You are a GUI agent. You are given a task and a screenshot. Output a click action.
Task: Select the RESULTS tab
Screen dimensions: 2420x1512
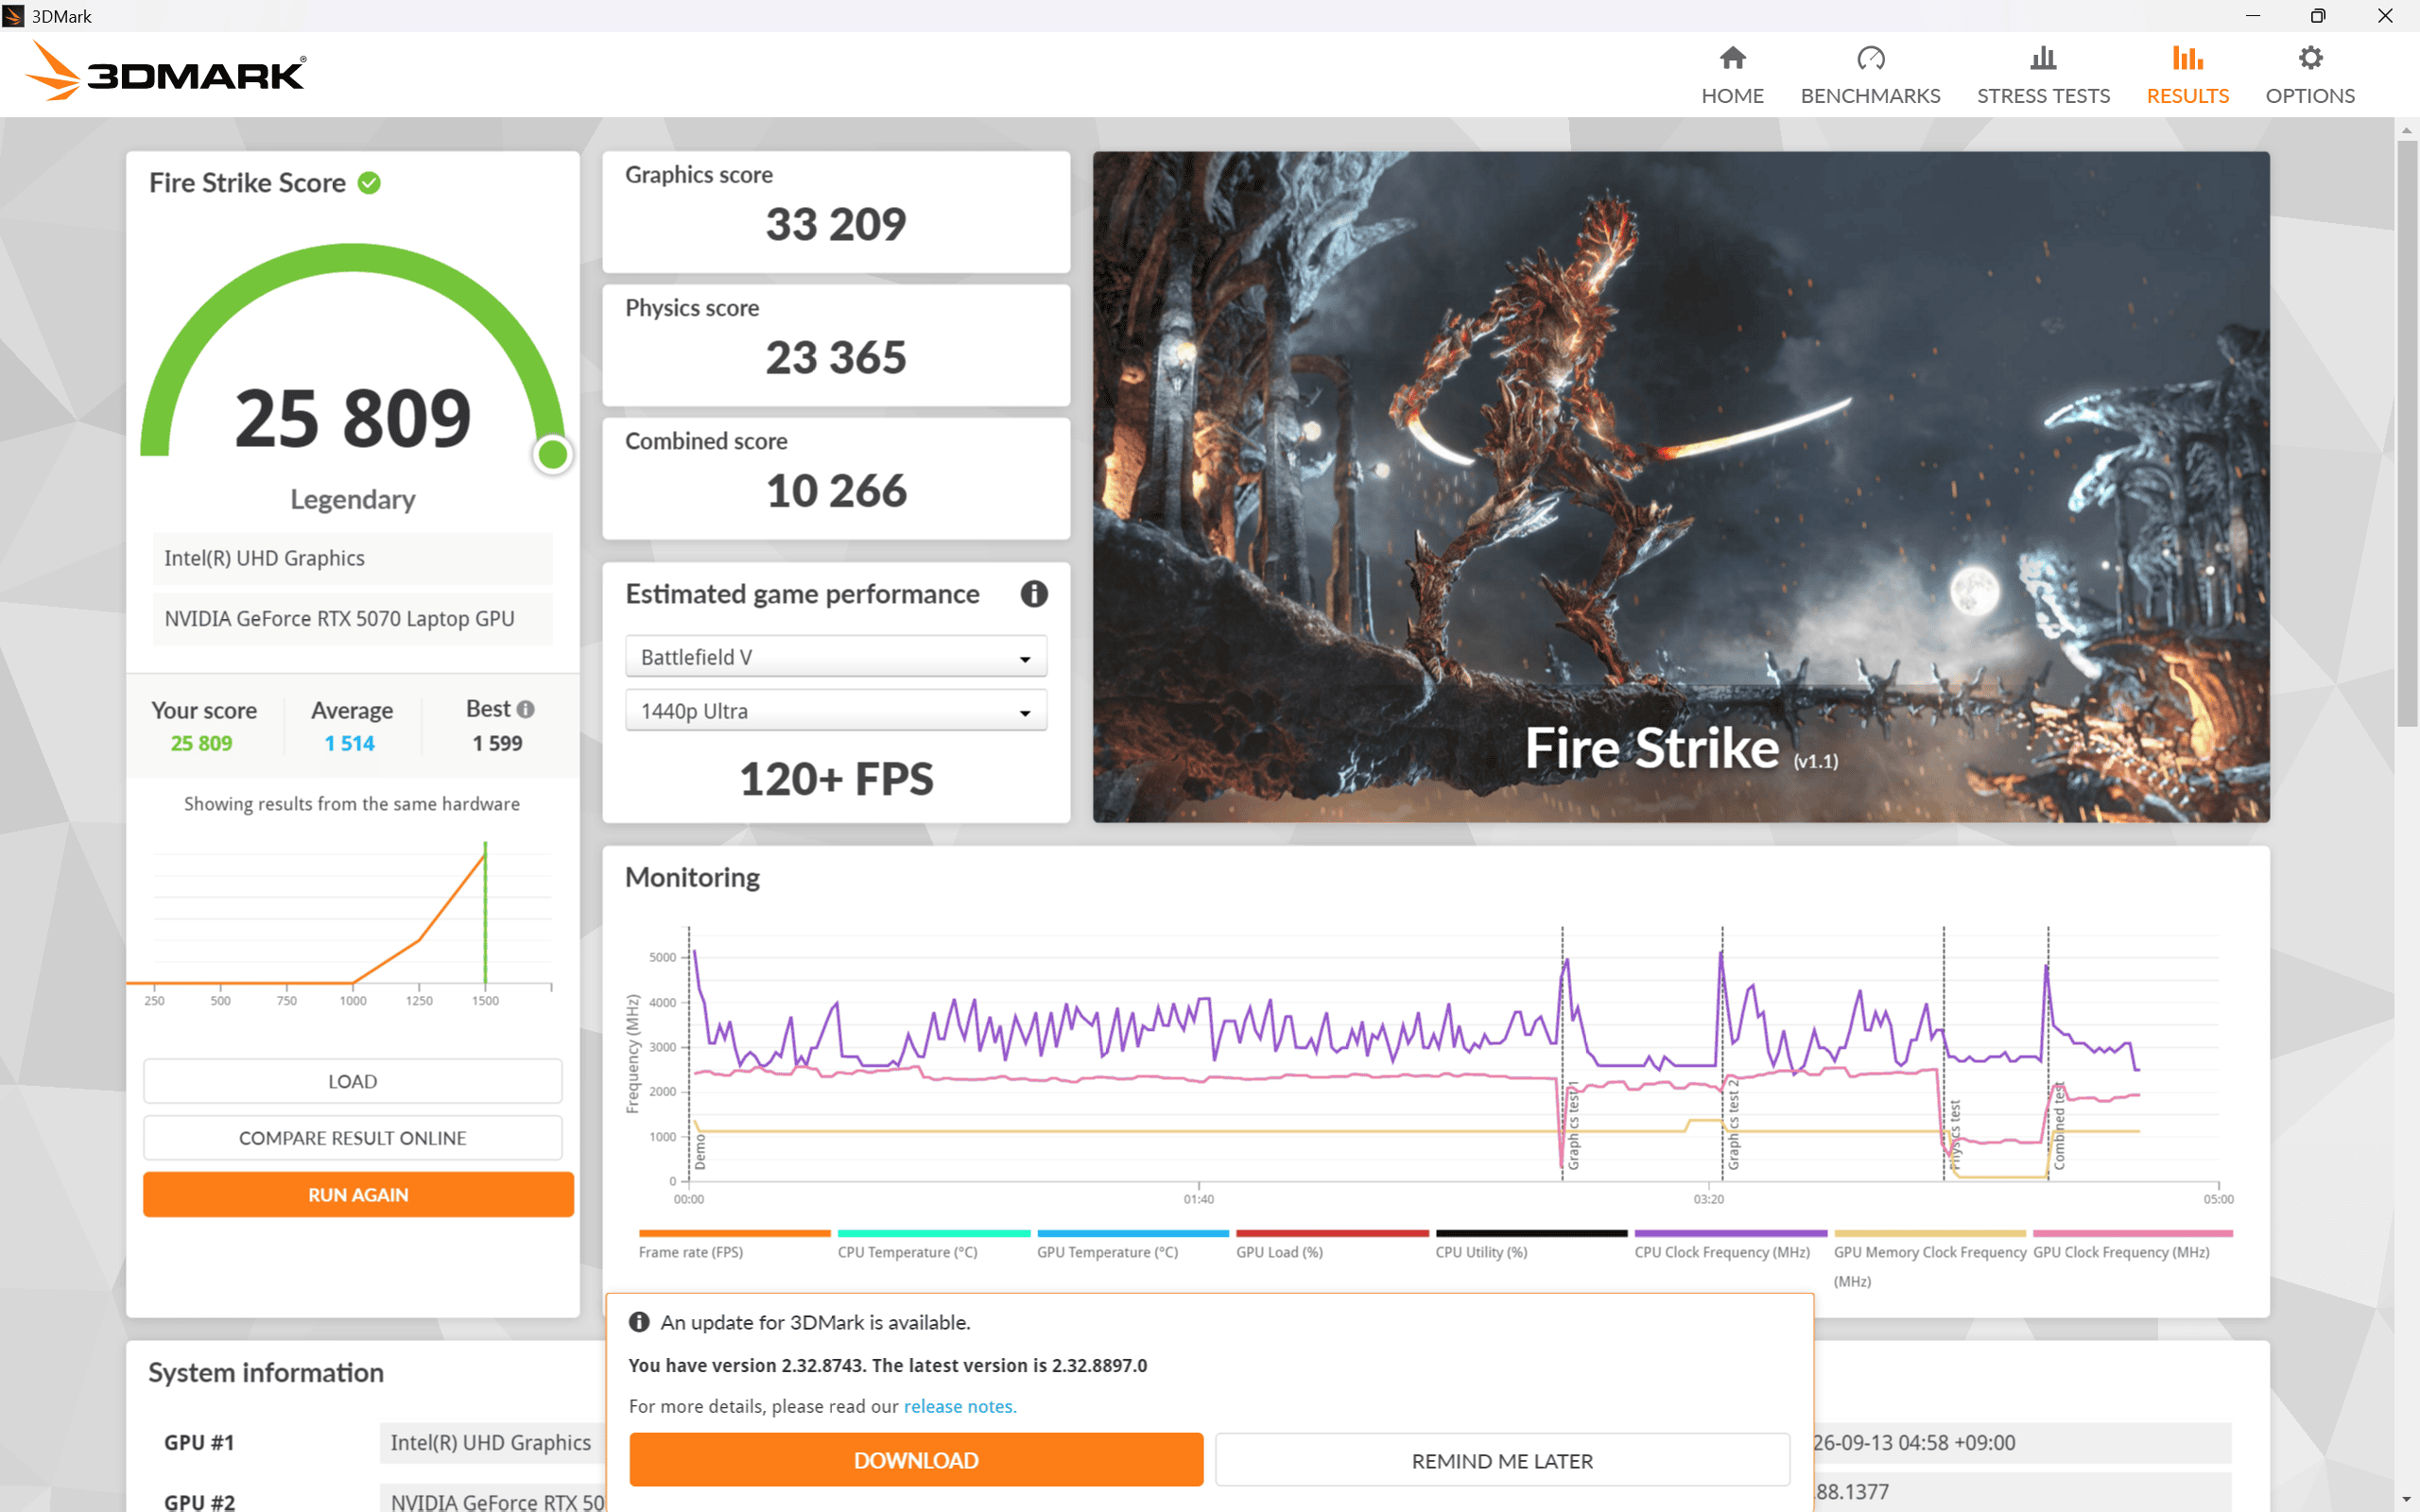(x=2187, y=75)
